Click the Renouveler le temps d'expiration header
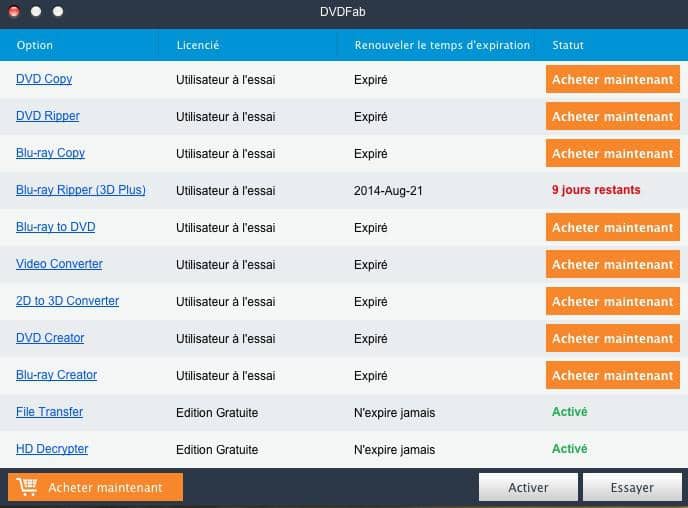This screenshot has height=508, width=688. [442, 45]
